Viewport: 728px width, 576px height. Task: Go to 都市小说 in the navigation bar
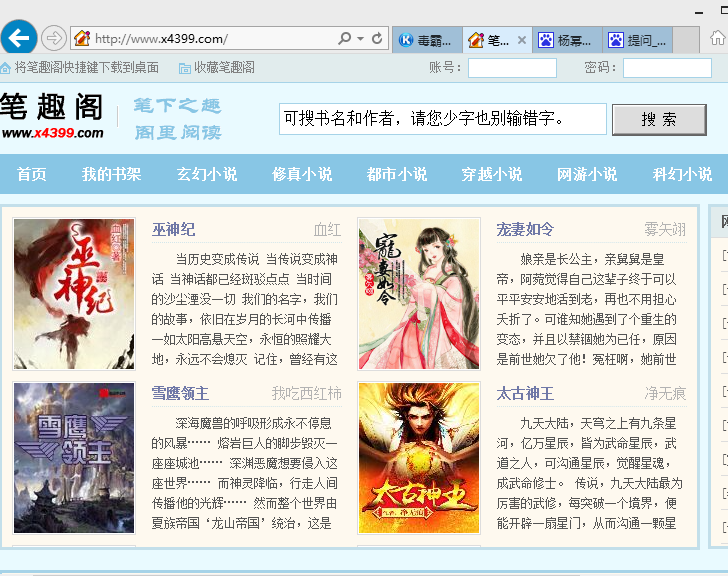397,174
